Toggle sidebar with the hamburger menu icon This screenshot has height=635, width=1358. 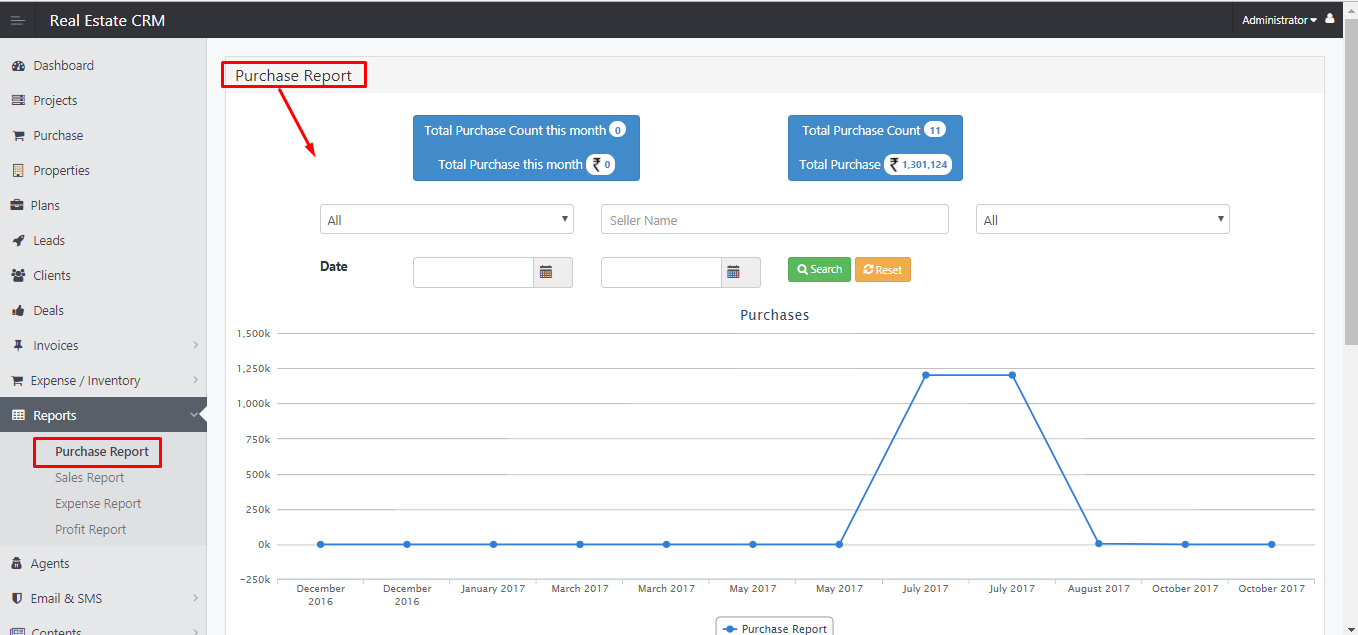(x=17, y=20)
